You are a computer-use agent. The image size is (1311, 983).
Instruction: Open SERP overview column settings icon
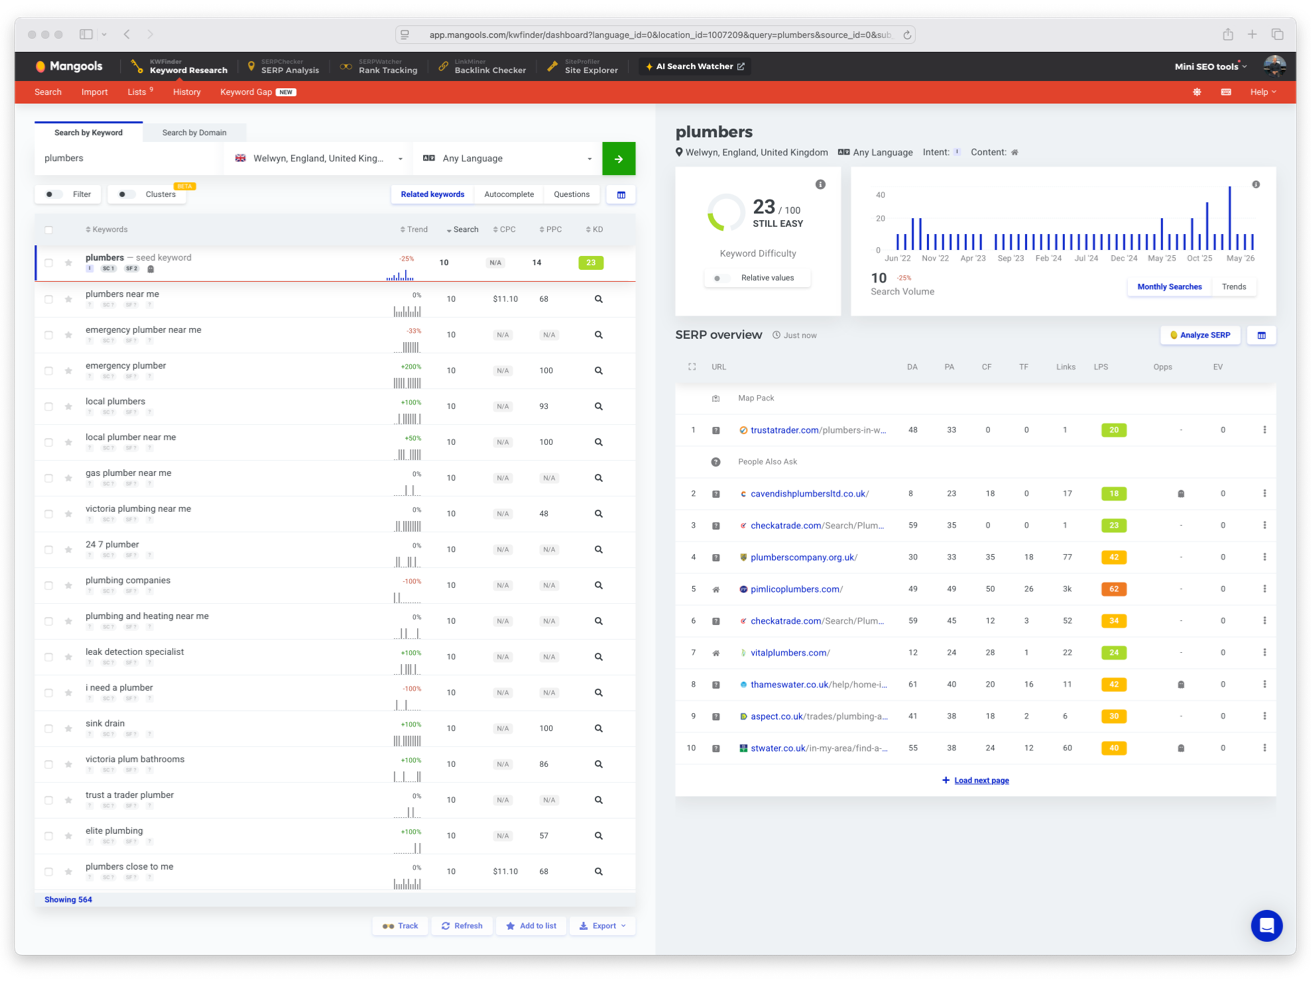[1262, 335]
